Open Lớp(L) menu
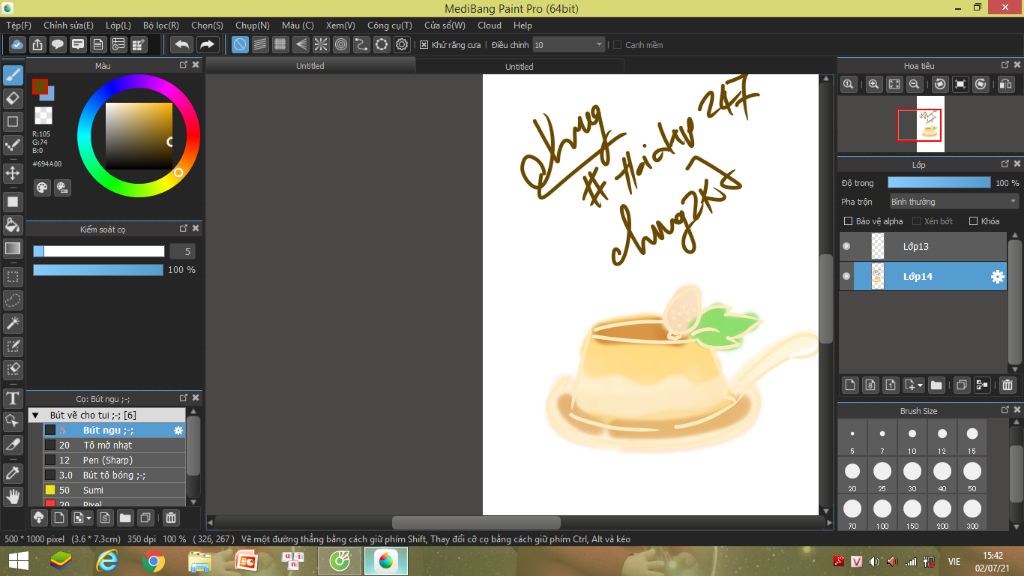1024x576 pixels. coord(118,25)
